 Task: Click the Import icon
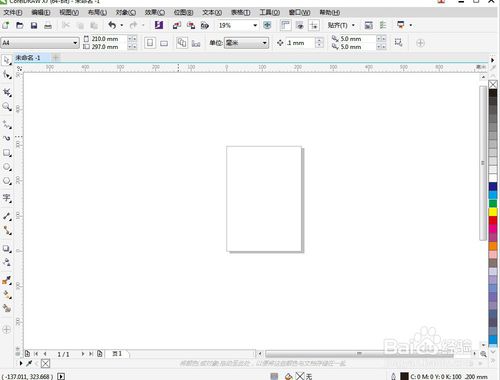pyautogui.click(x=177, y=25)
